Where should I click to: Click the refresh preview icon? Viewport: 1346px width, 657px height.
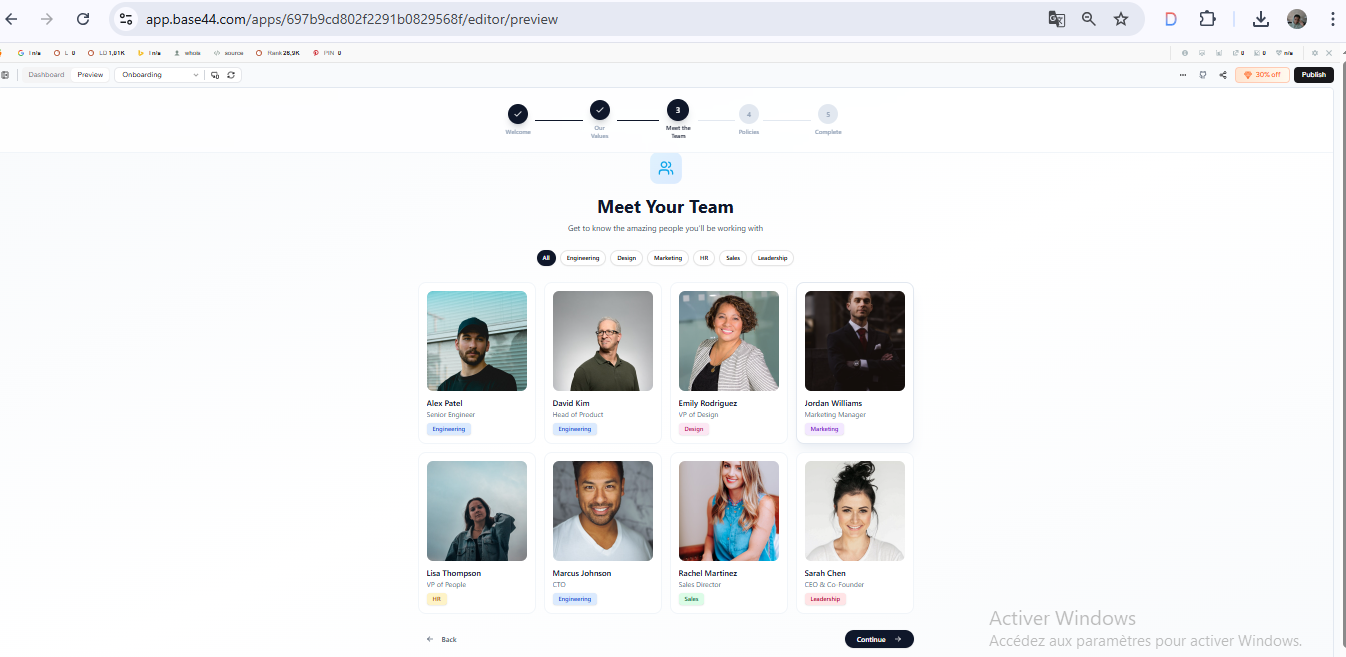(231, 75)
